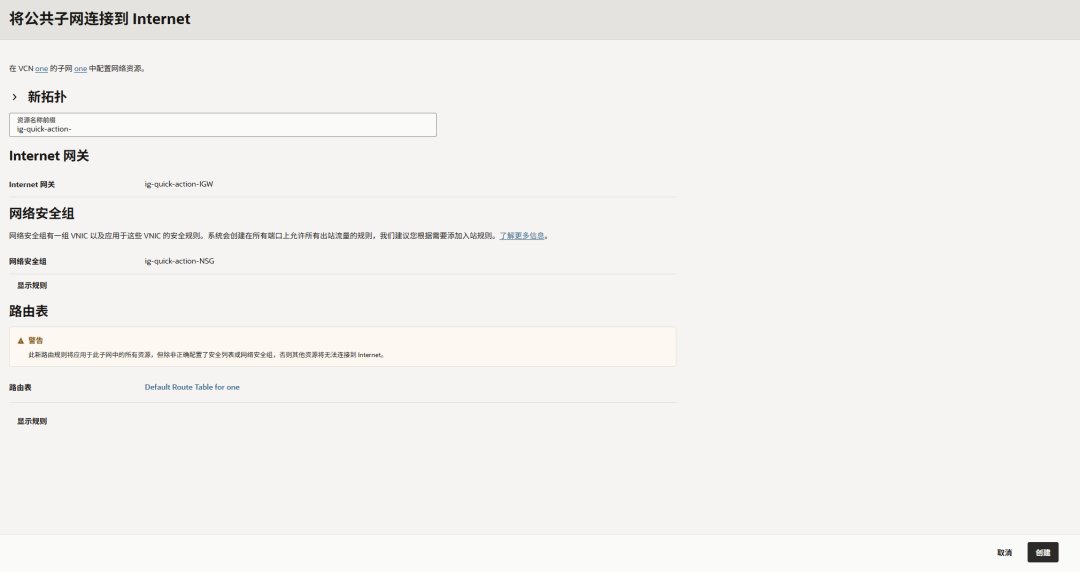Click the 网络安全组 section heading
The image size is (1080, 572).
41,214
